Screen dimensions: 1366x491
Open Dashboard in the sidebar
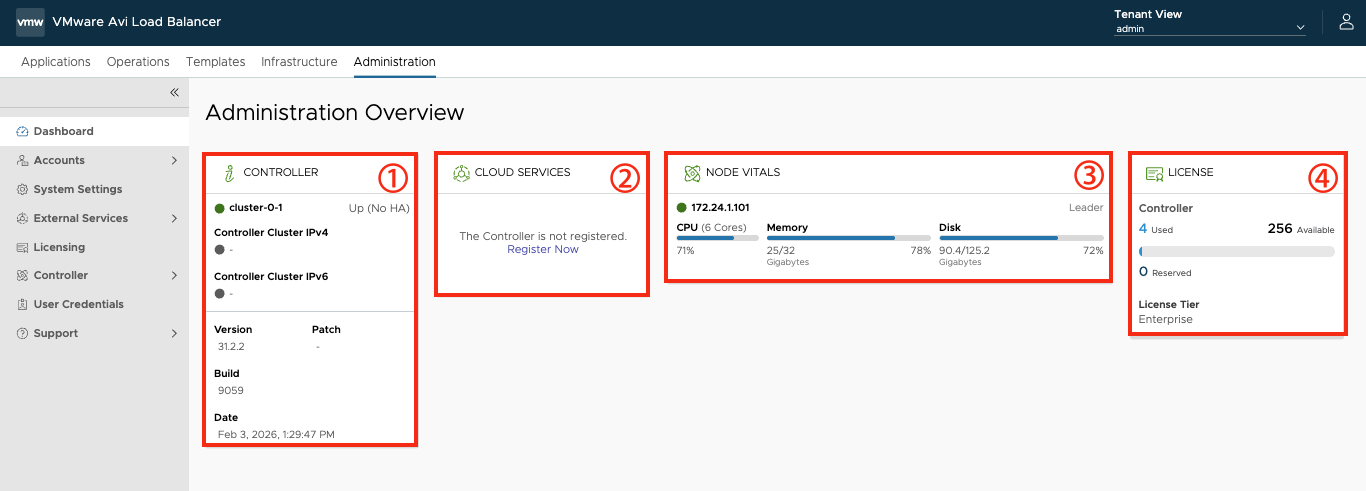(94, 131)
